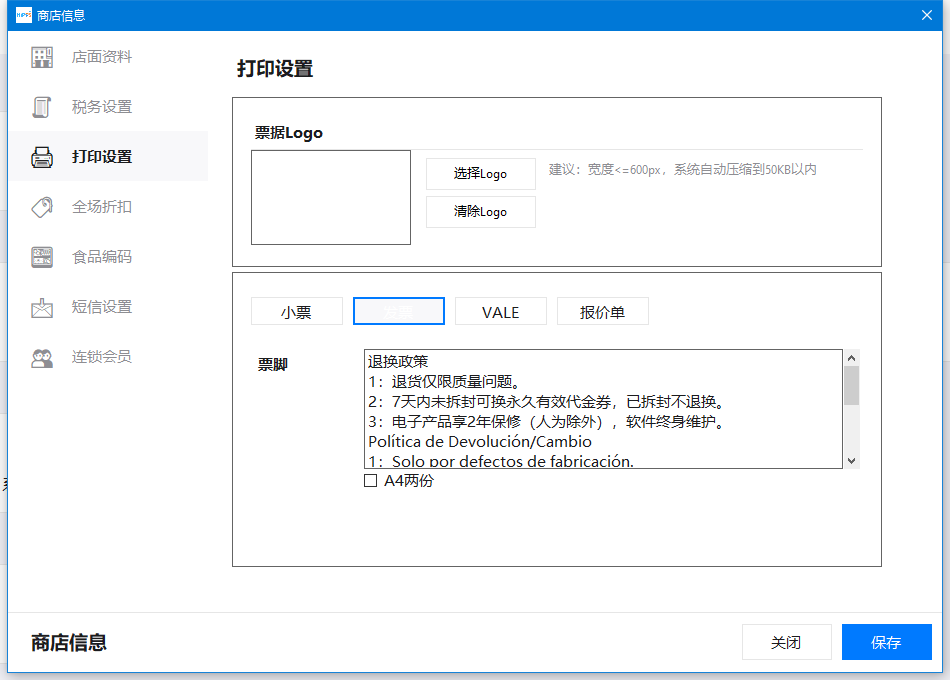Click the 清除Logo button
950x680 pixels.
pos(480,212)
